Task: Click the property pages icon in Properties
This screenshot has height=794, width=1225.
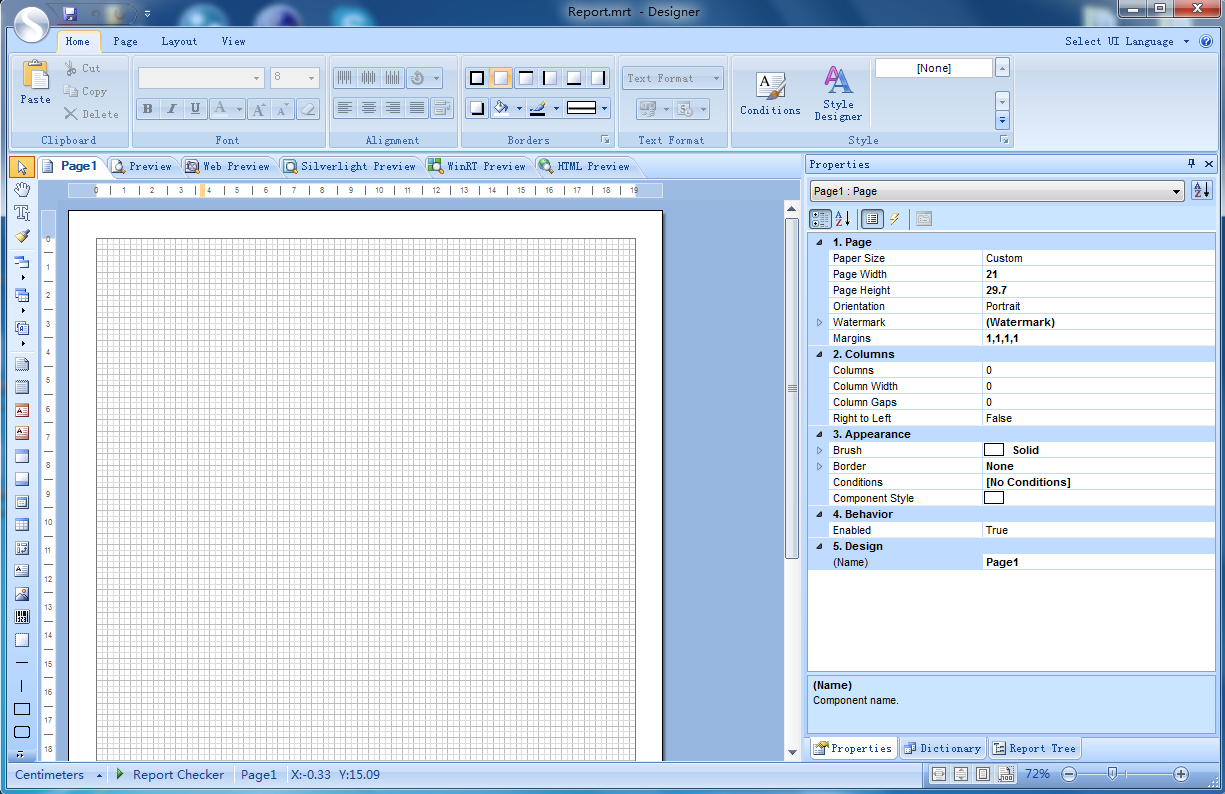Action: pos(924,219)
